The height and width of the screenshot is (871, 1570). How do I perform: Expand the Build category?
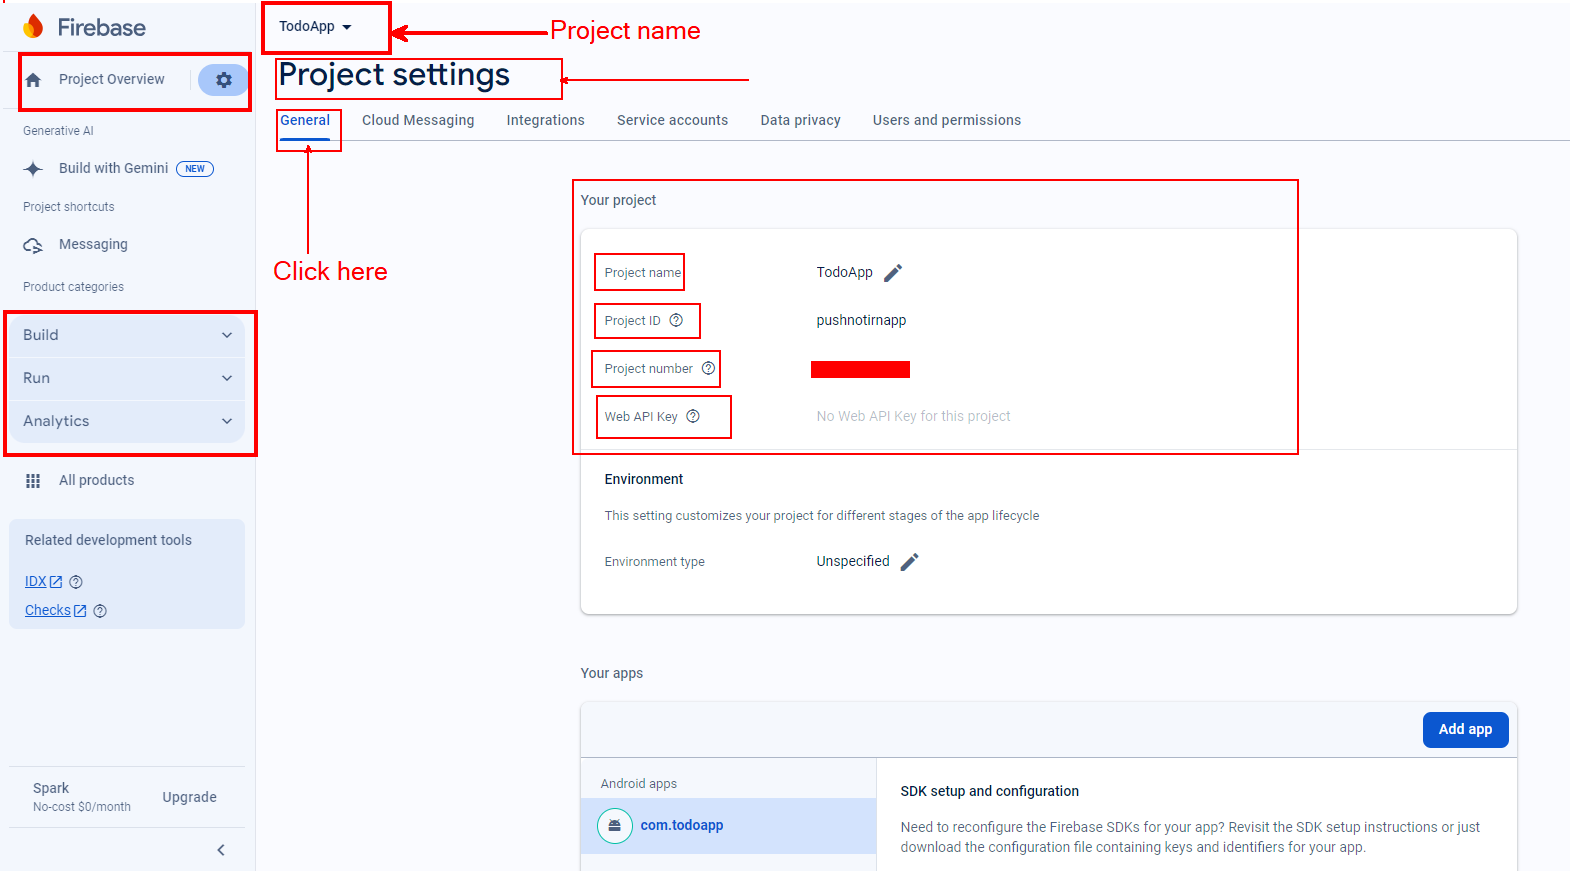coord(127,336)
